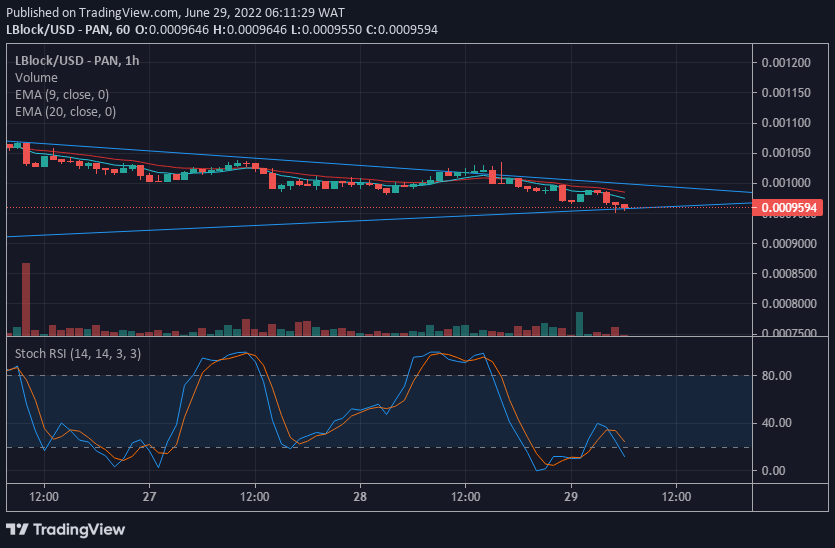The image size is (835, 548).
Task: Click the tall green volume bar near 29
Action: 579,324
